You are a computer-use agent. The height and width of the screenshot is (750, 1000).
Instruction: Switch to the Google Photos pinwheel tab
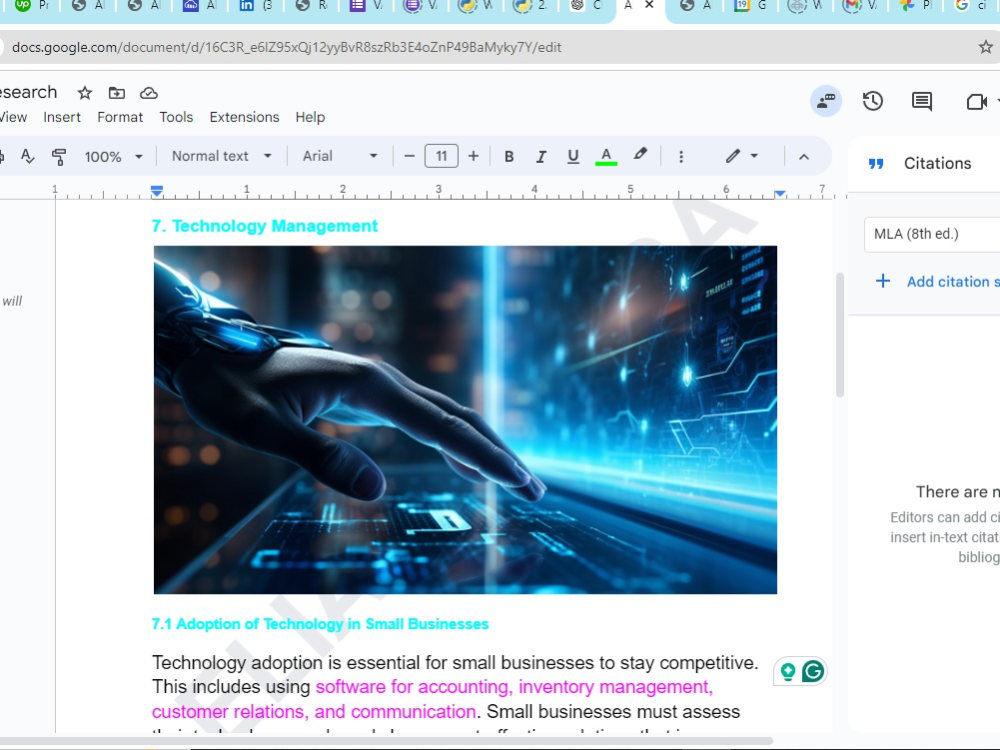[915, 5]
